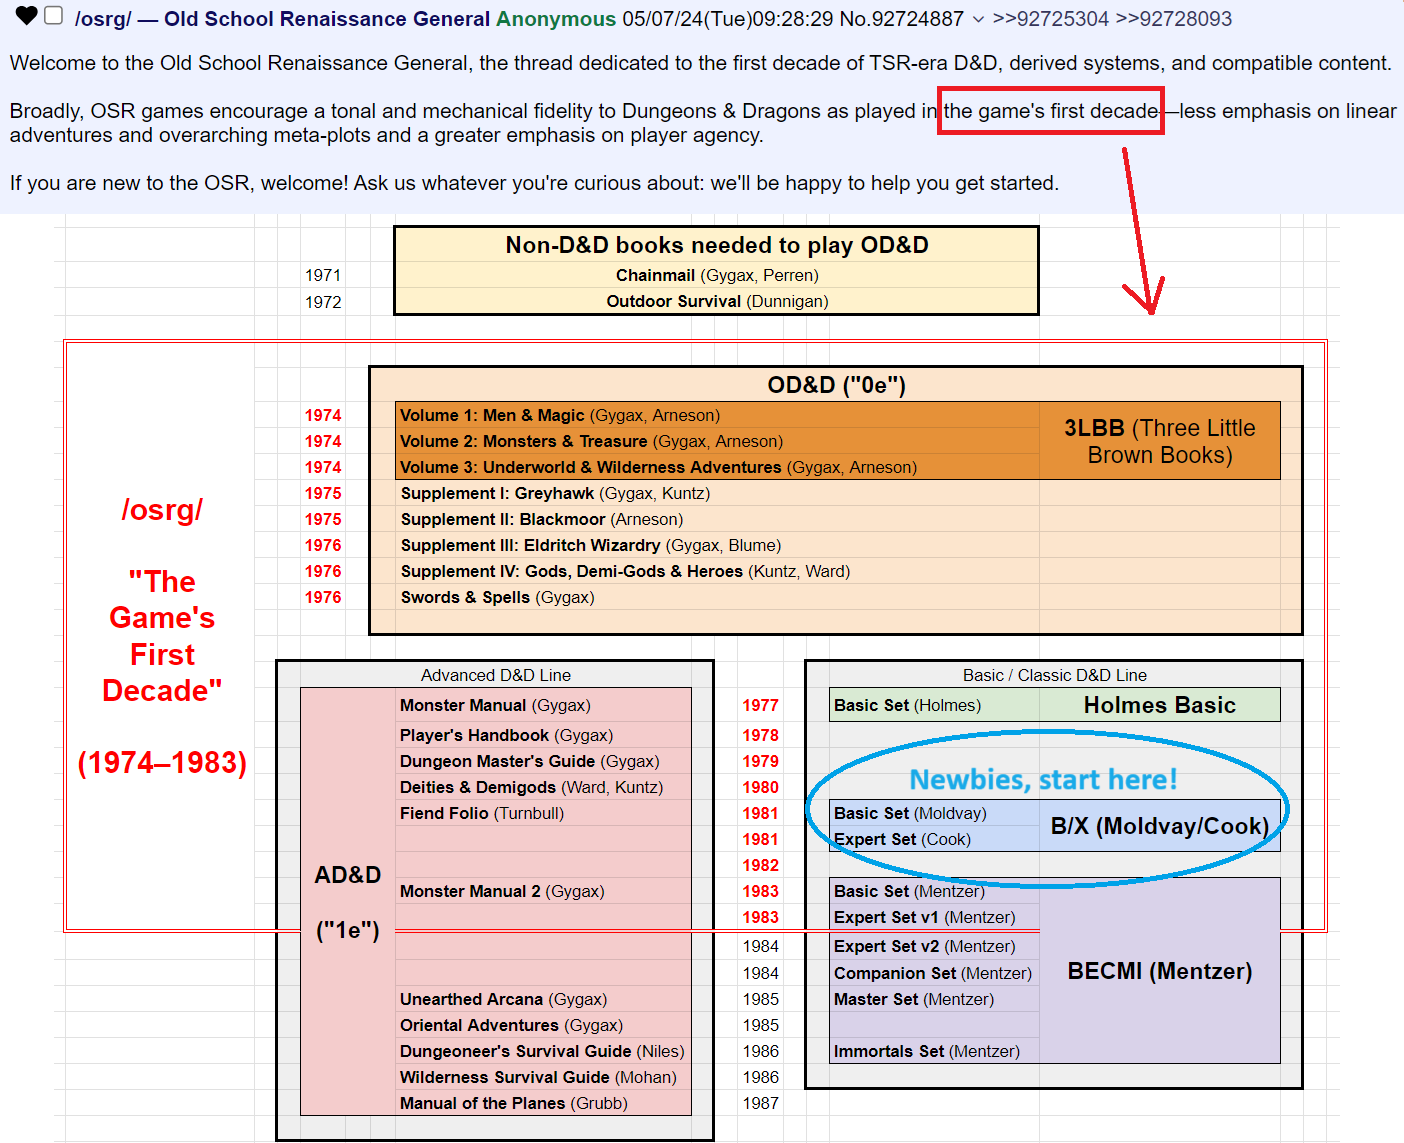This screenshot has width=1404, height=1143.
Task: Click the 'Outdoor Survival (Dunnigan)' row
Action: coord(717,301)
